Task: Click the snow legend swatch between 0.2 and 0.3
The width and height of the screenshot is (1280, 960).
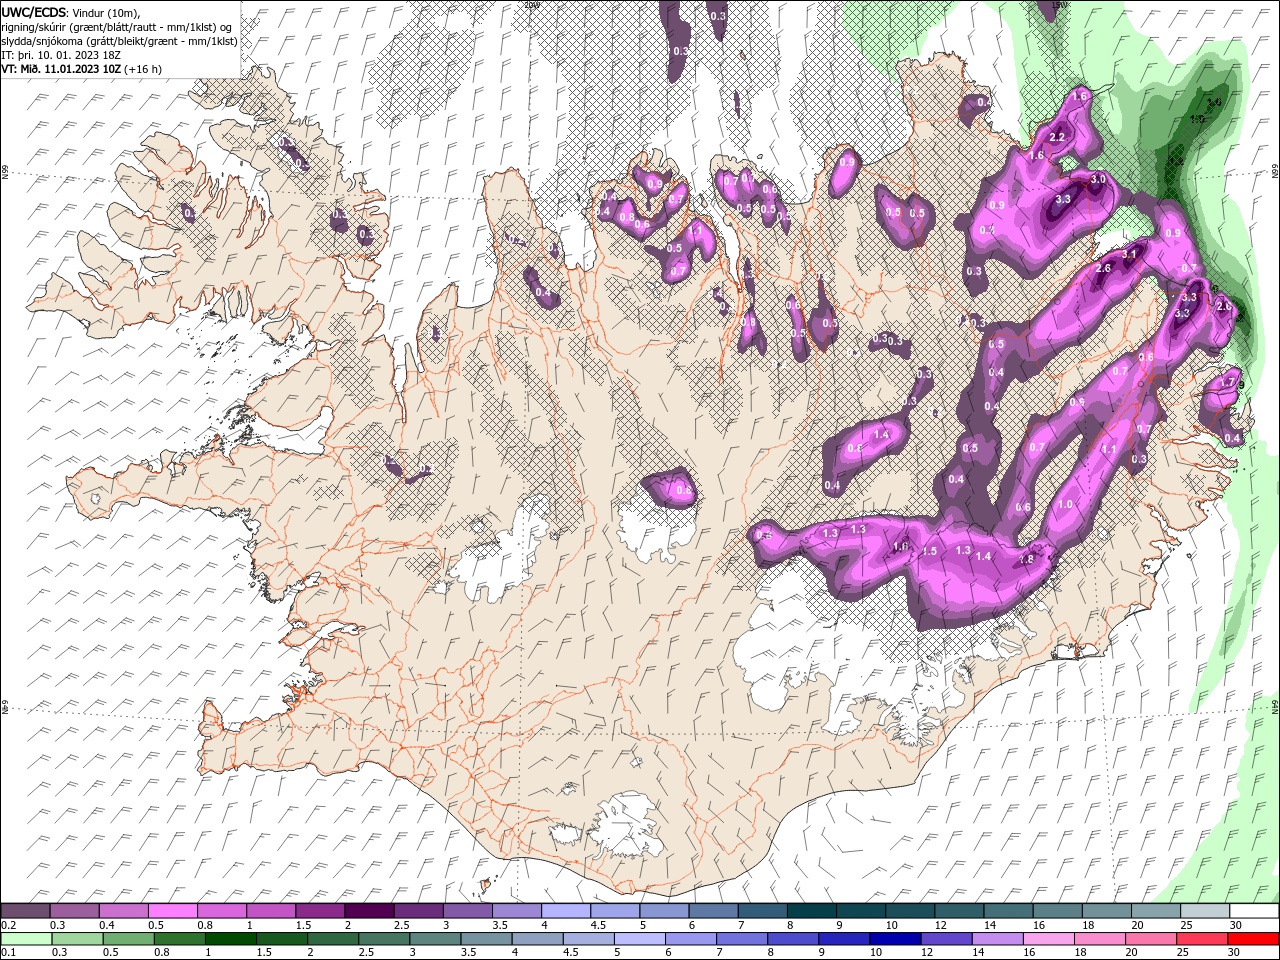Action: pyautogui.click(x=25, y=910)
